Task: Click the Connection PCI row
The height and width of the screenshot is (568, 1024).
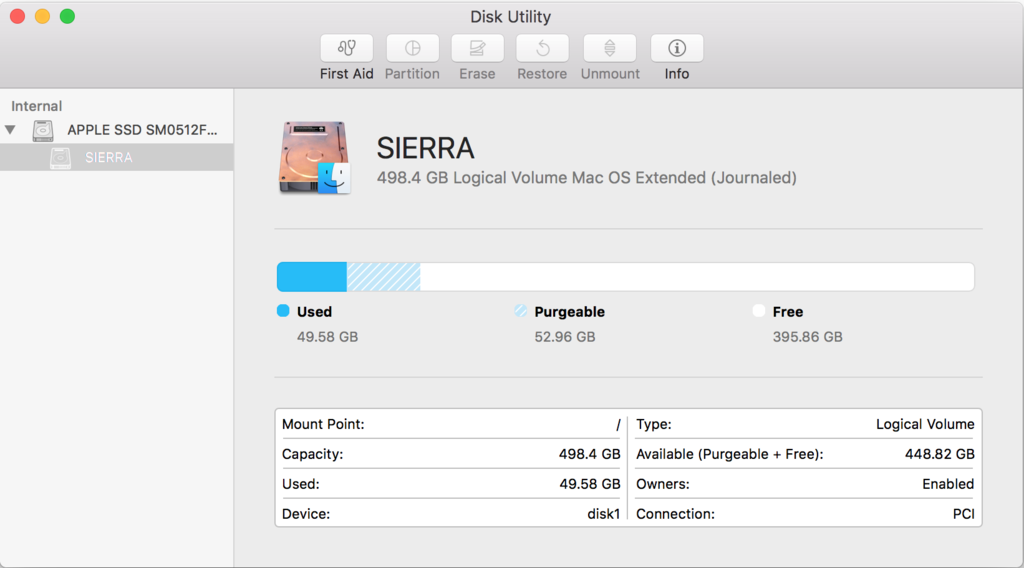Action: (805, 514)
